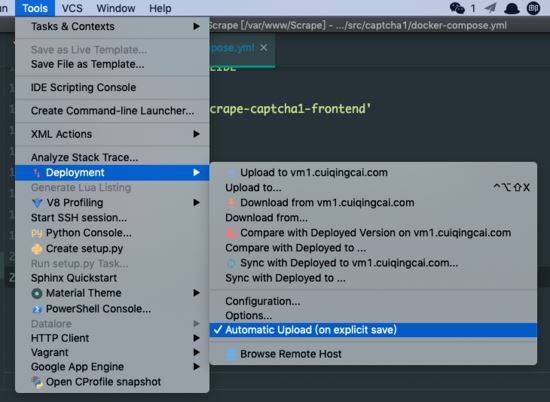Expand the HTTP Client submenu arrow
This screenshot has height=402, width=550.
pyautogui.click(x=196, y=338)
